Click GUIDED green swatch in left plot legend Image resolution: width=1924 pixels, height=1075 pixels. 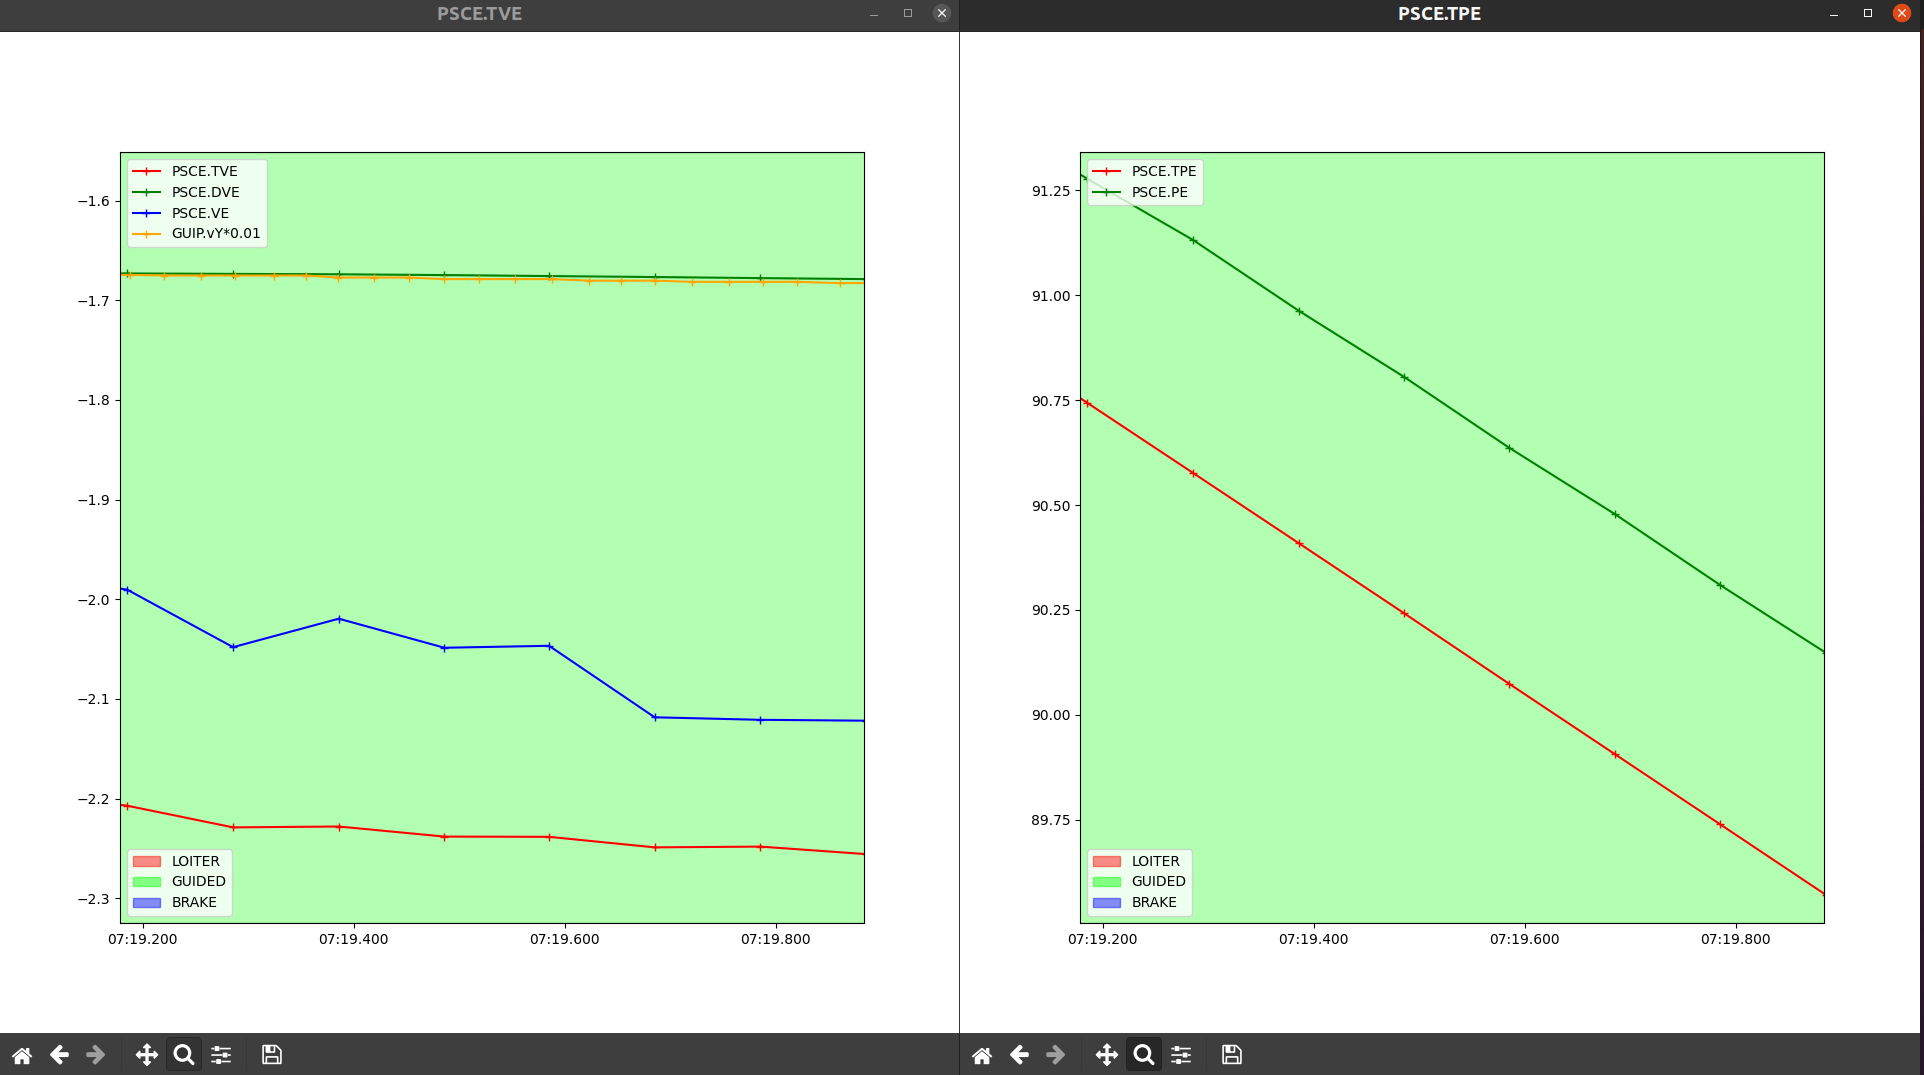(x=147, y=882)
